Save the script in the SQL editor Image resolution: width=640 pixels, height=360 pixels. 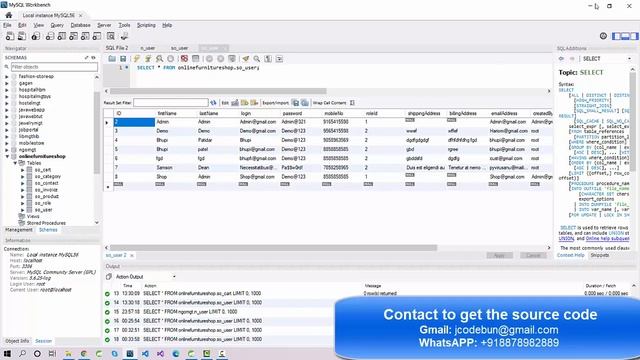pyautogui.click(x=123, y=59)
